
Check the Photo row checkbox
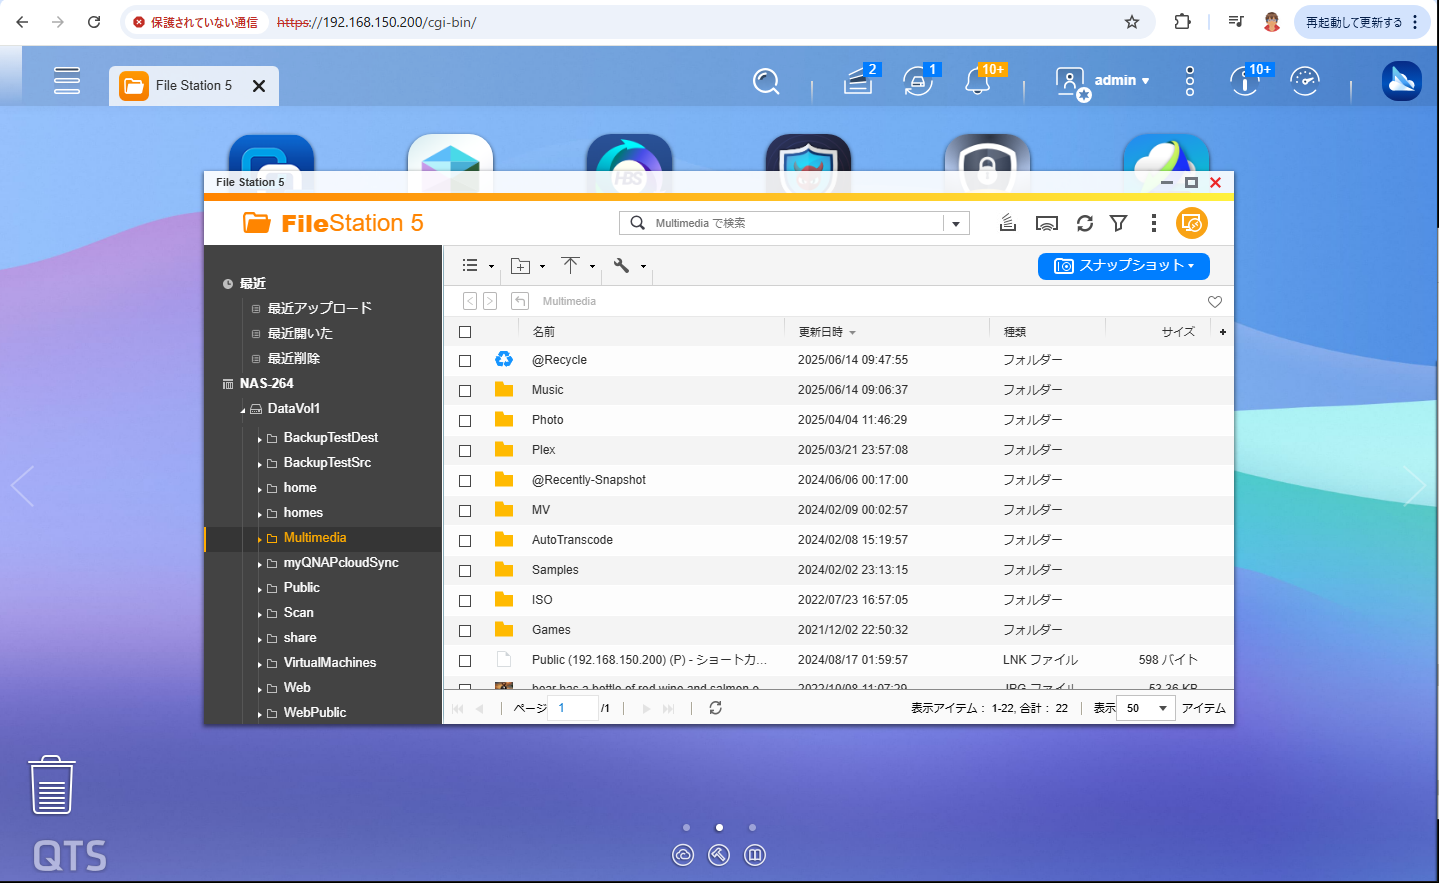click(465, 421)
